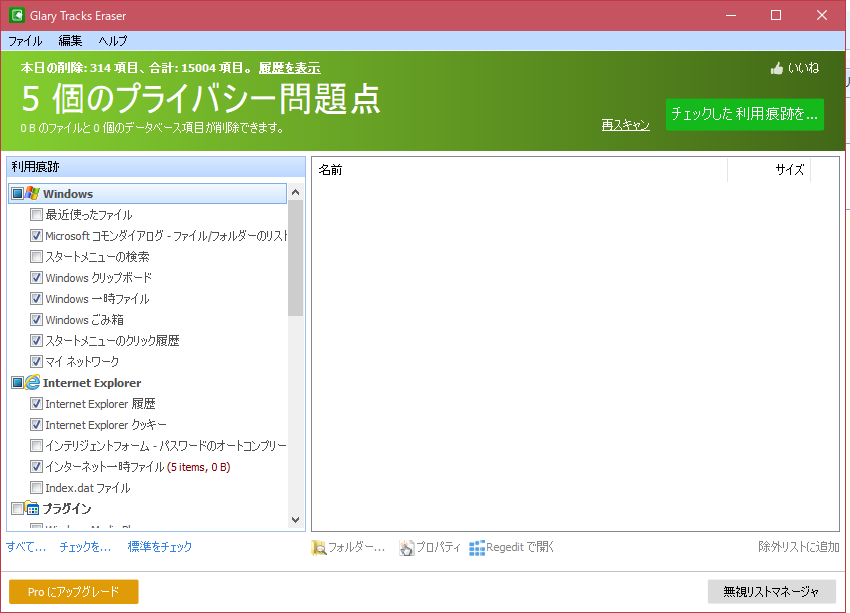Uncheck Microsoft コモンダイアログ checkbox
This screenshot has width=850, height=613.
36,236
